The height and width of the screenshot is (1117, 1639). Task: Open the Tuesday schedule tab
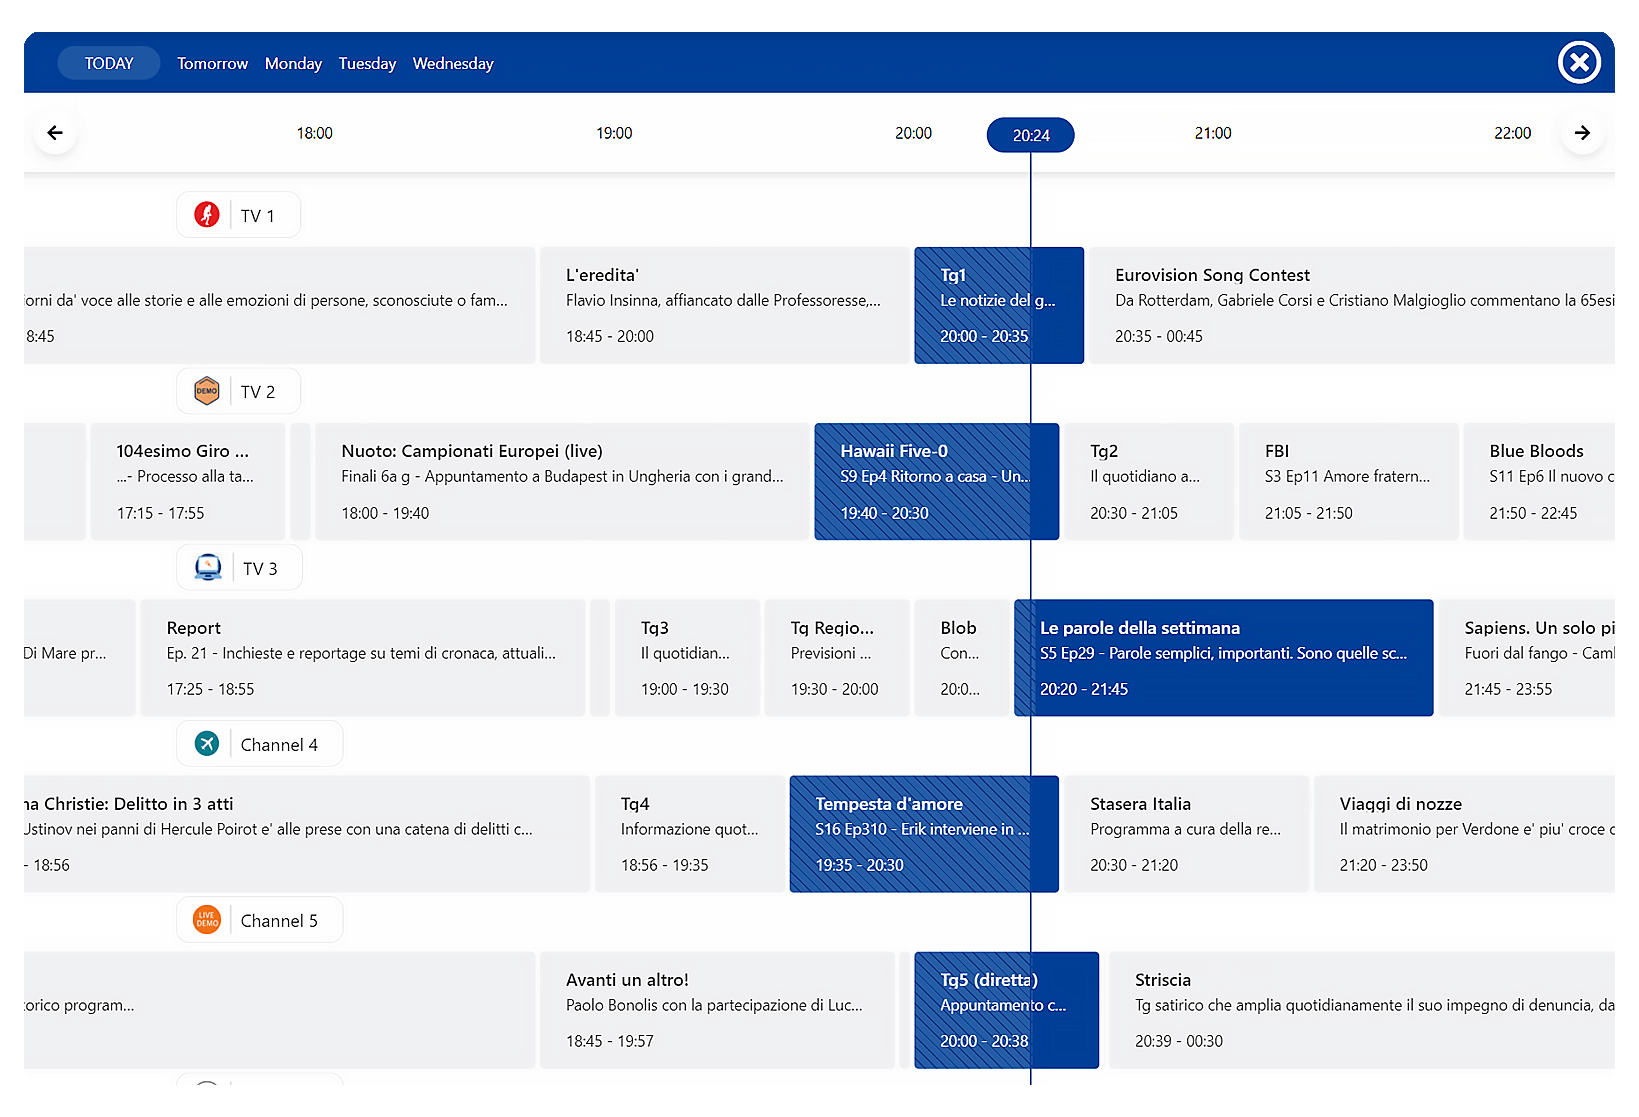click(x=367, y=63)
